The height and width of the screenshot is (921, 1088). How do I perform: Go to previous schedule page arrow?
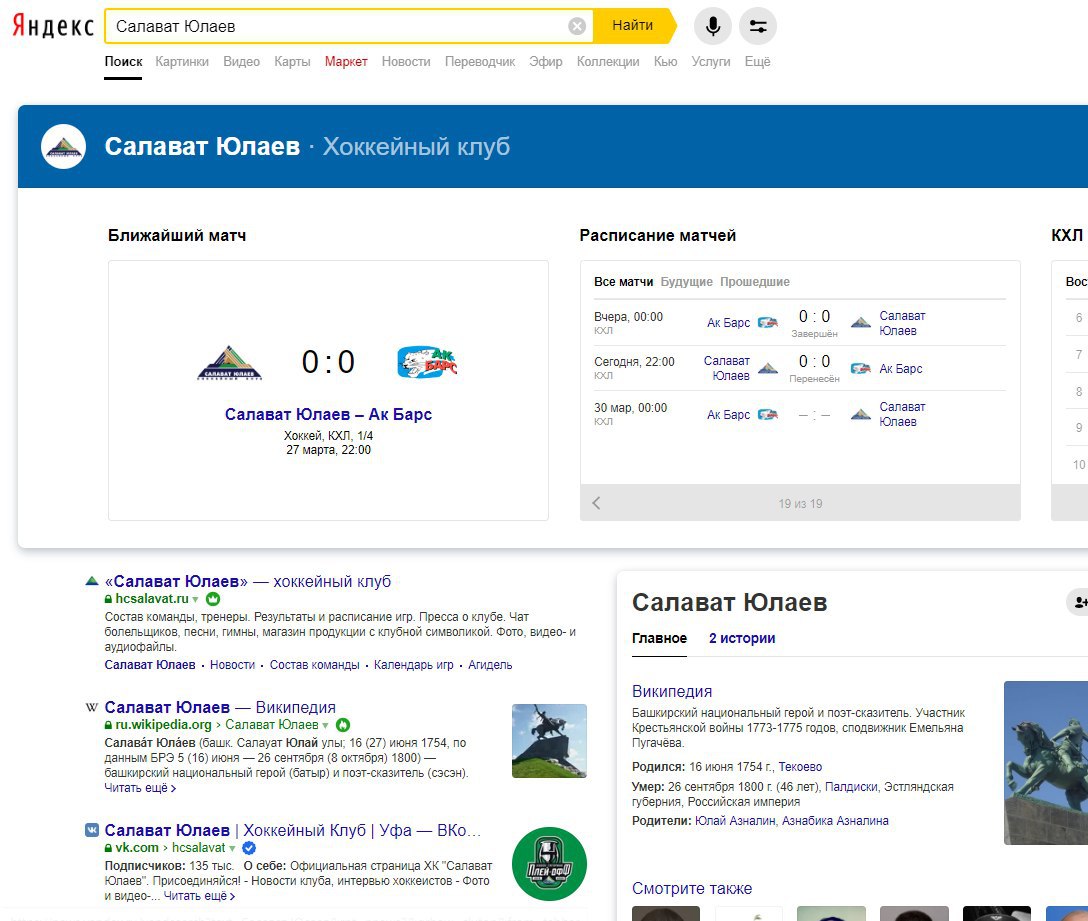tap(596, 503)
